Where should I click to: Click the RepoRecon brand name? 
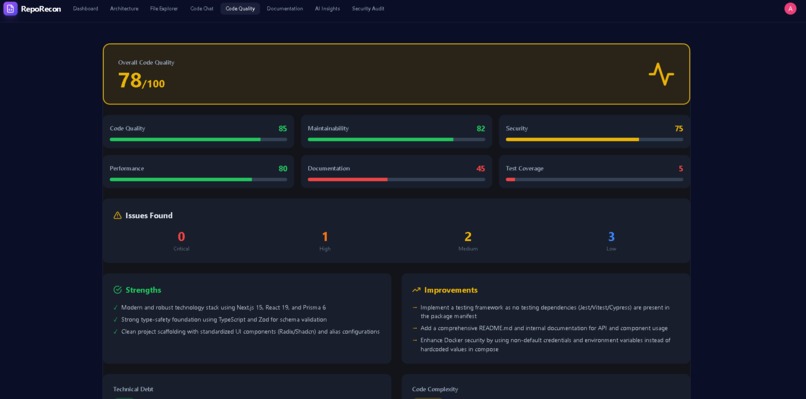pyautogui.click(x=41, y=9)
